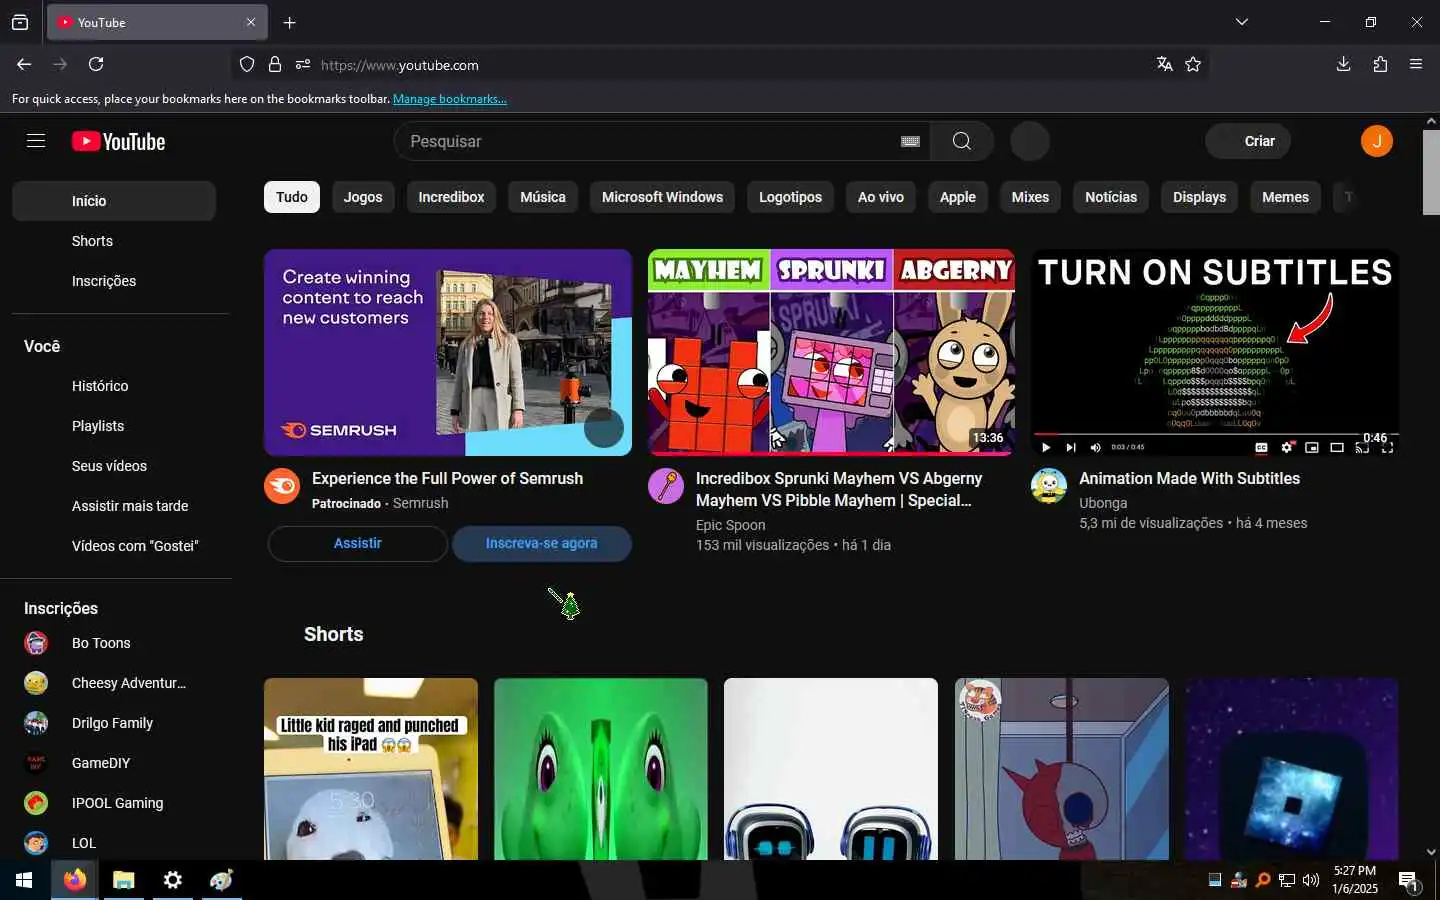This screenshot has height=900, width=1440.
Task: Click the sidebar heading Você
Action: 42,346
